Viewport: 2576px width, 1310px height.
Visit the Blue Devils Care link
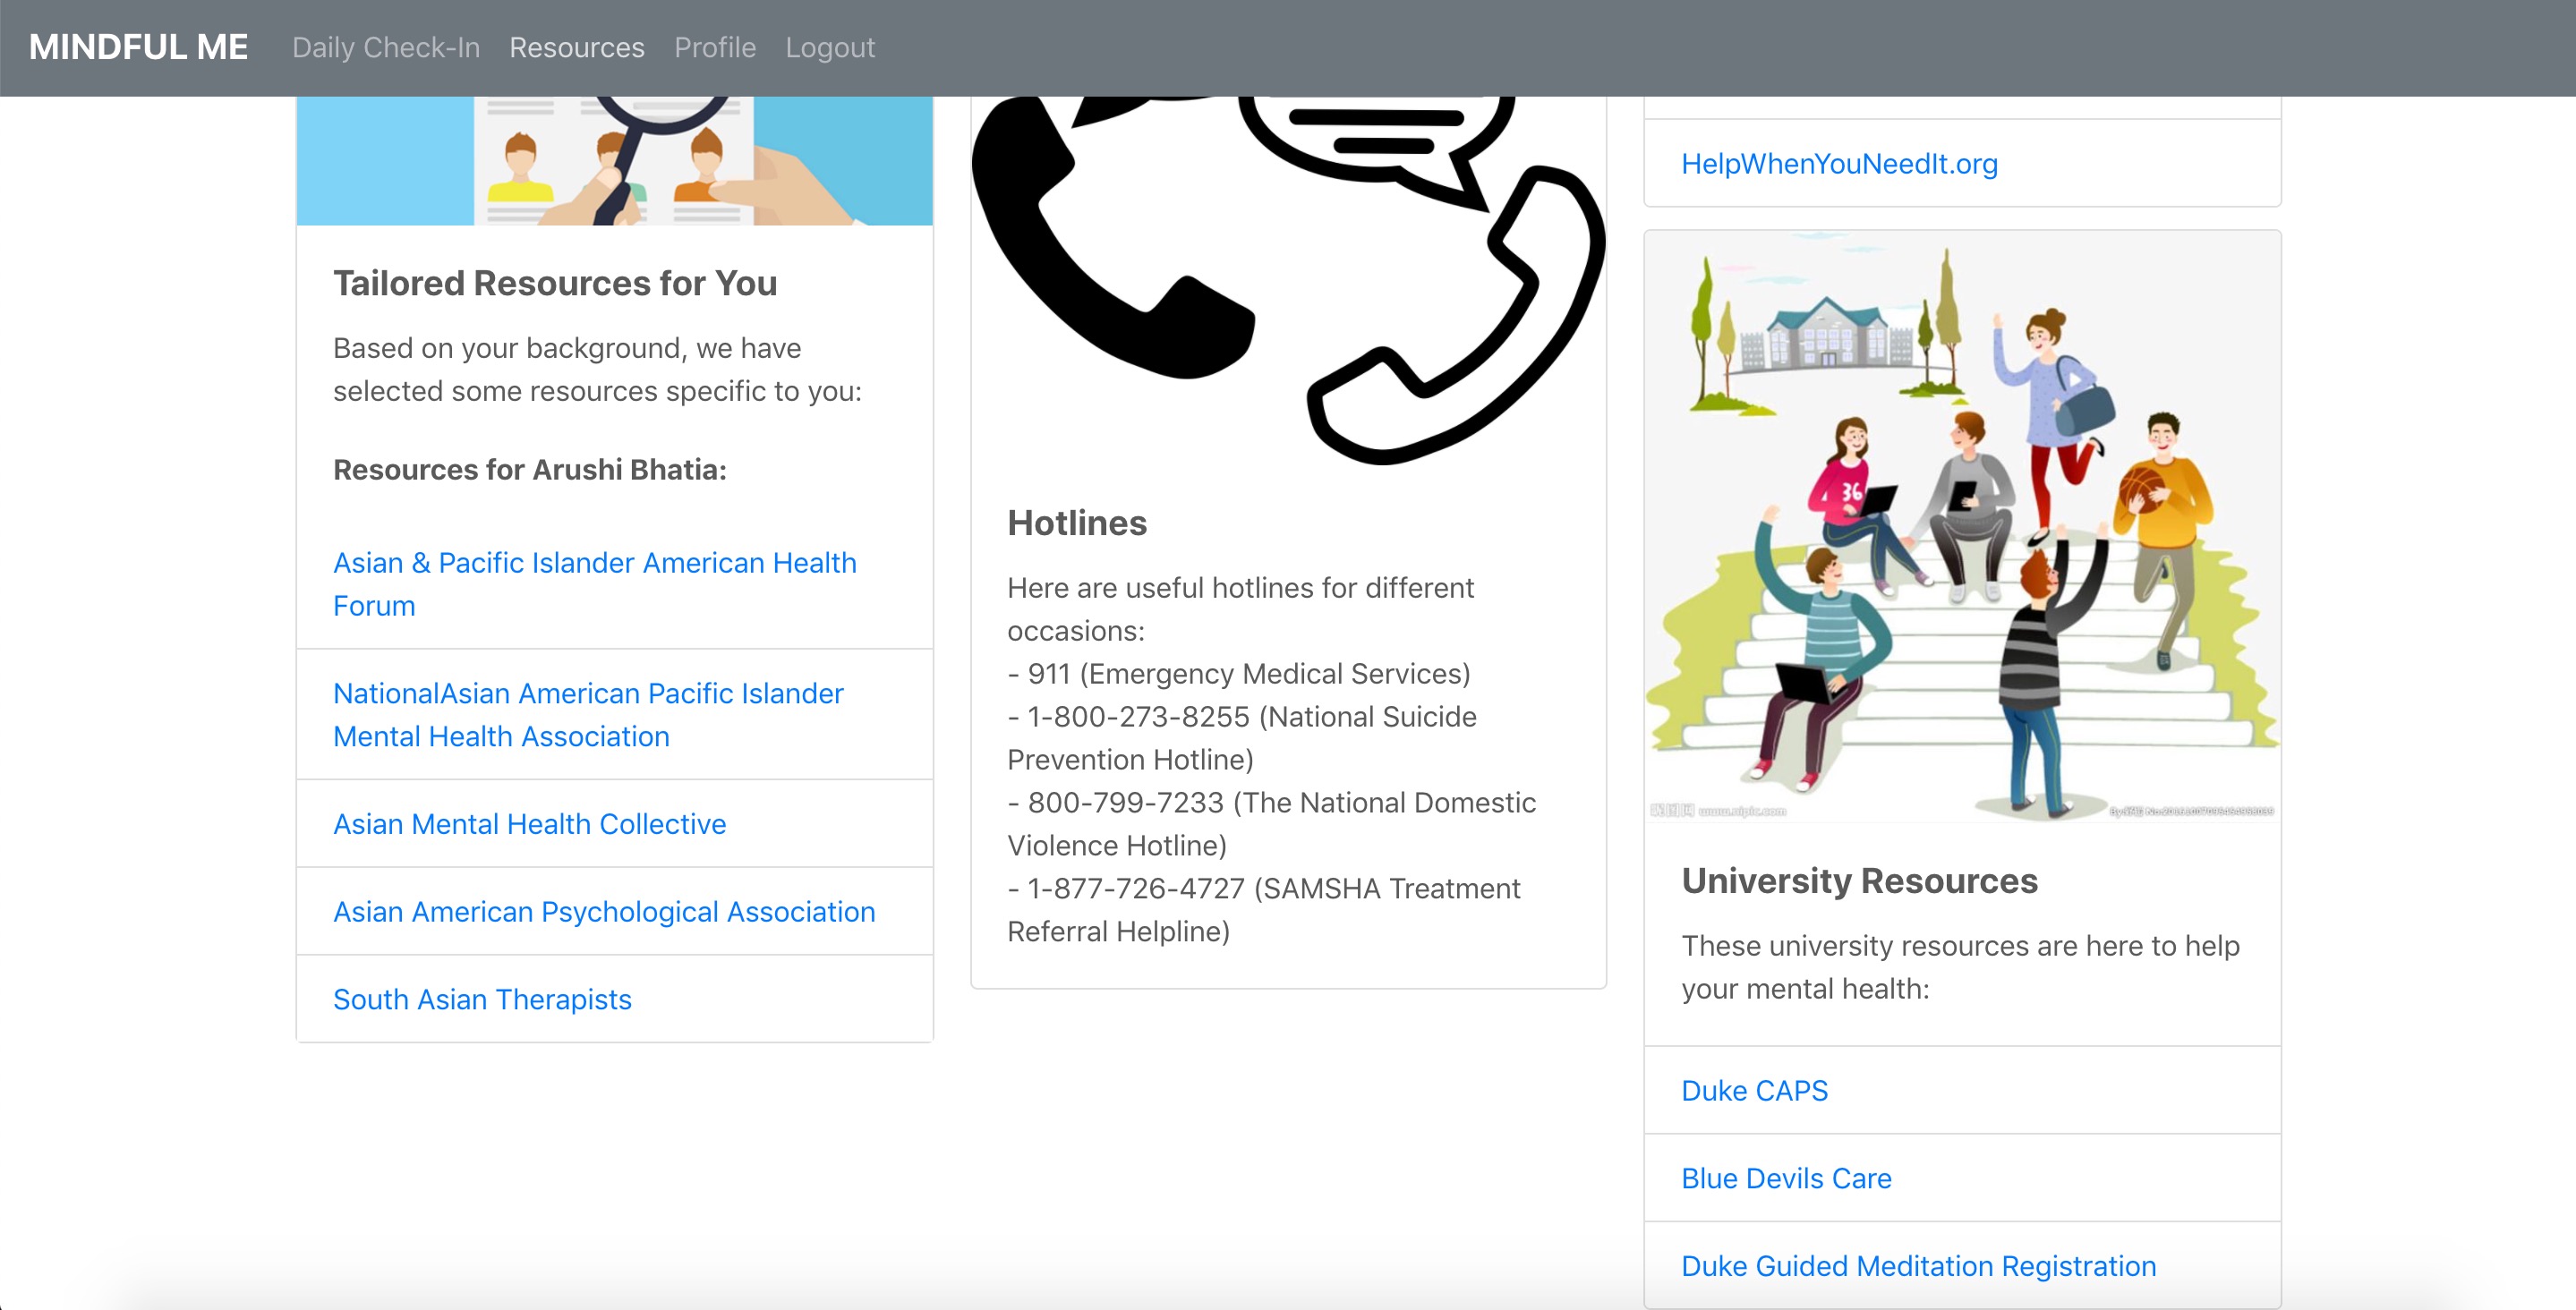point(1785,1178)
